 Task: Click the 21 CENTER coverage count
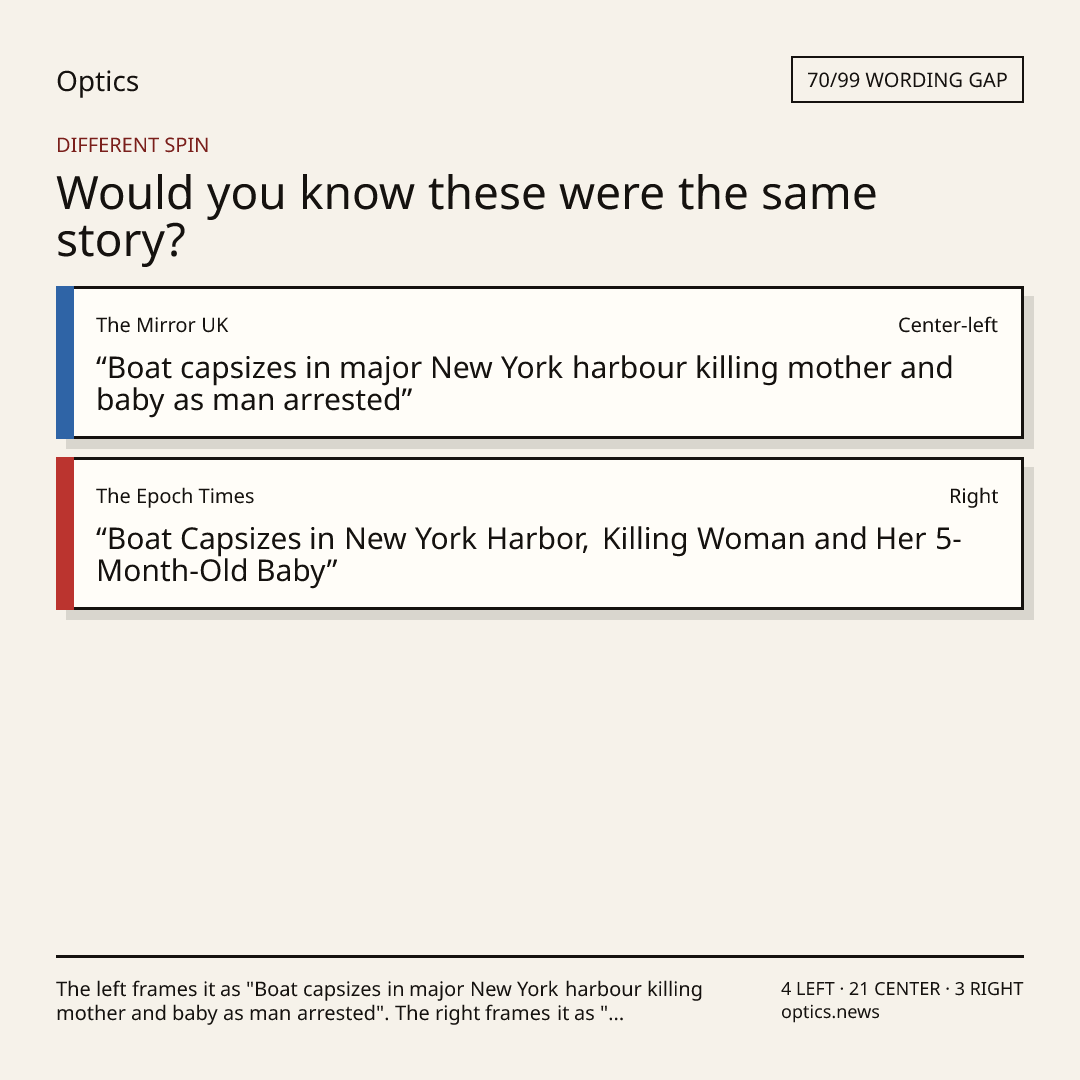pos(894,989)
